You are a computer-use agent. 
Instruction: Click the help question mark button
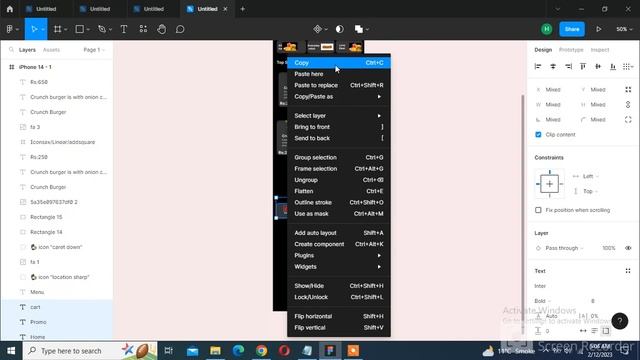click(x=620, y=321)
